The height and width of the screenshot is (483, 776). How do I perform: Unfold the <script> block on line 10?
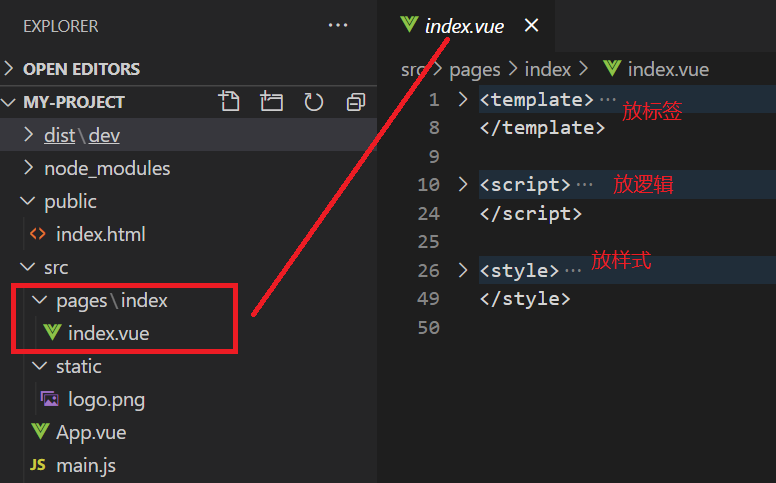click(463, 184)
